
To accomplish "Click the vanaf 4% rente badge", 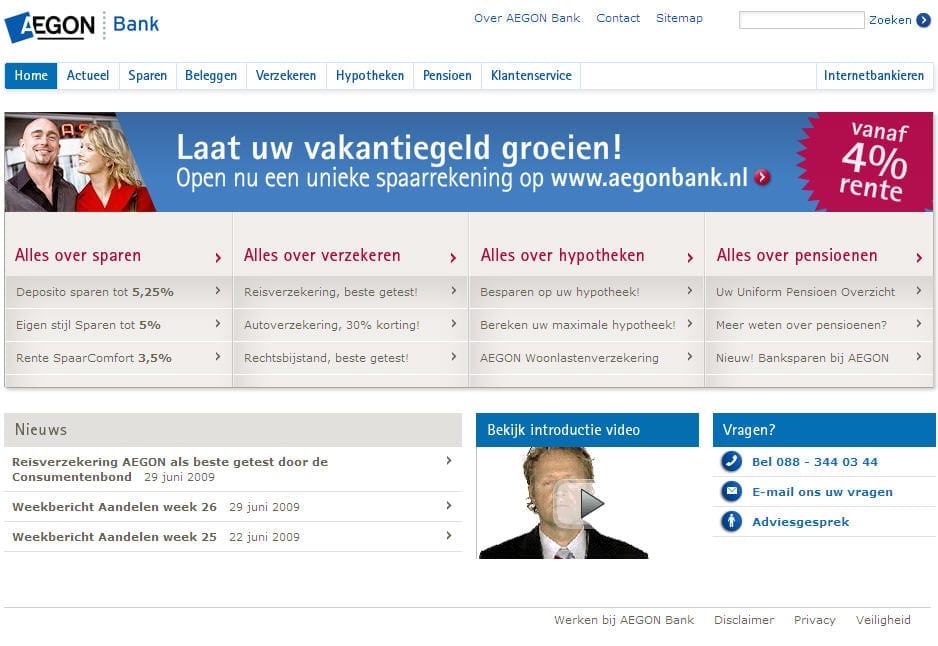I will click(x=867, y=162).
